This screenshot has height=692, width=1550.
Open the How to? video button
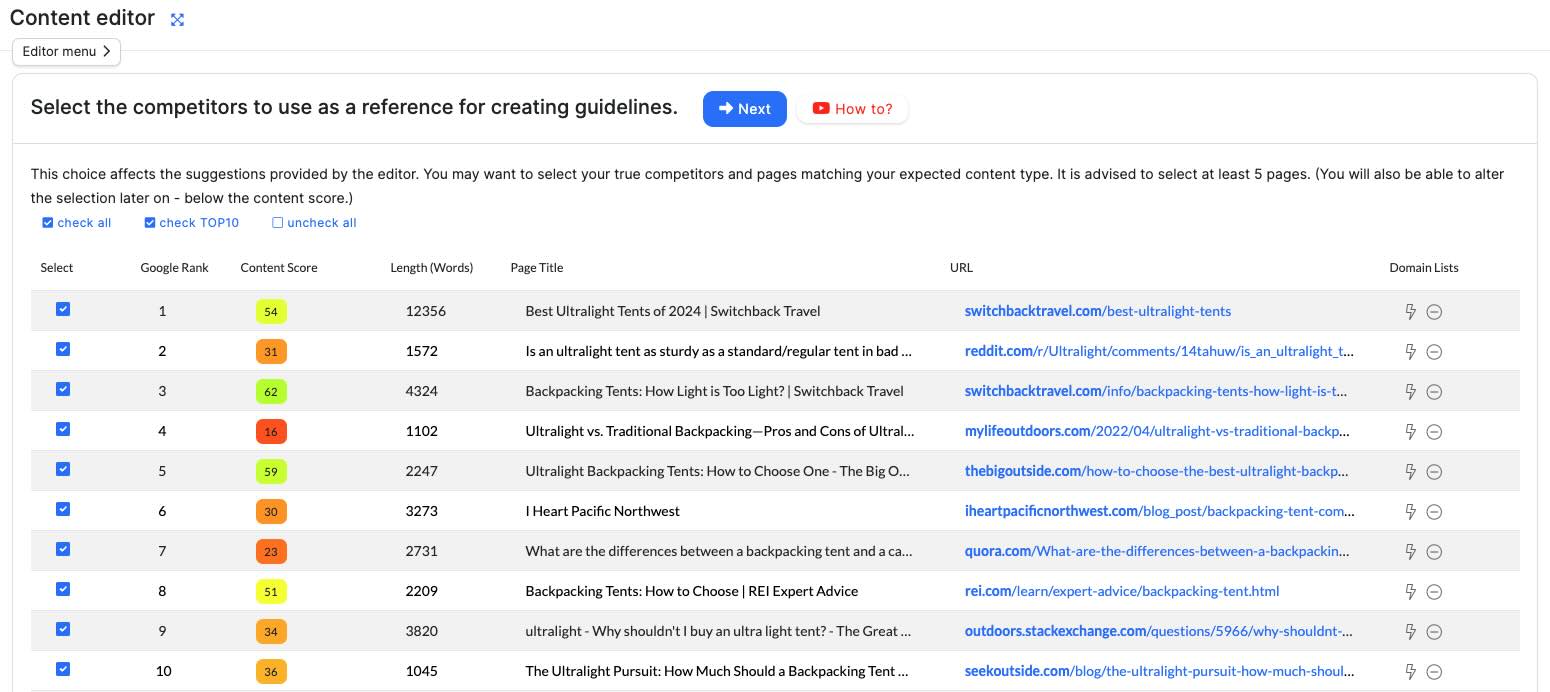point(853,109)
